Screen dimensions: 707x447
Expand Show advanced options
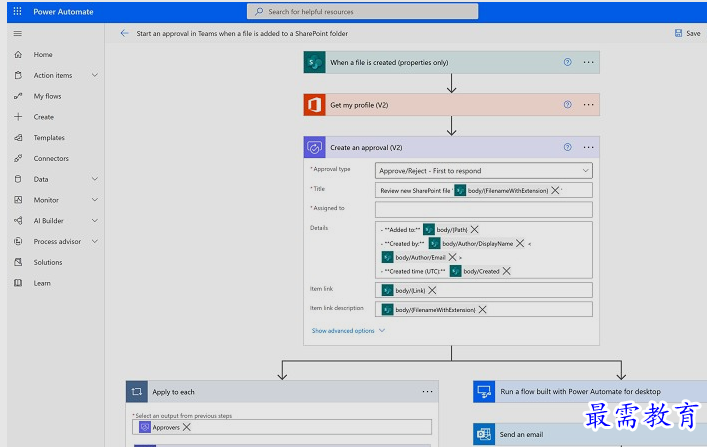pyautogui.click(x=348, y=331)
